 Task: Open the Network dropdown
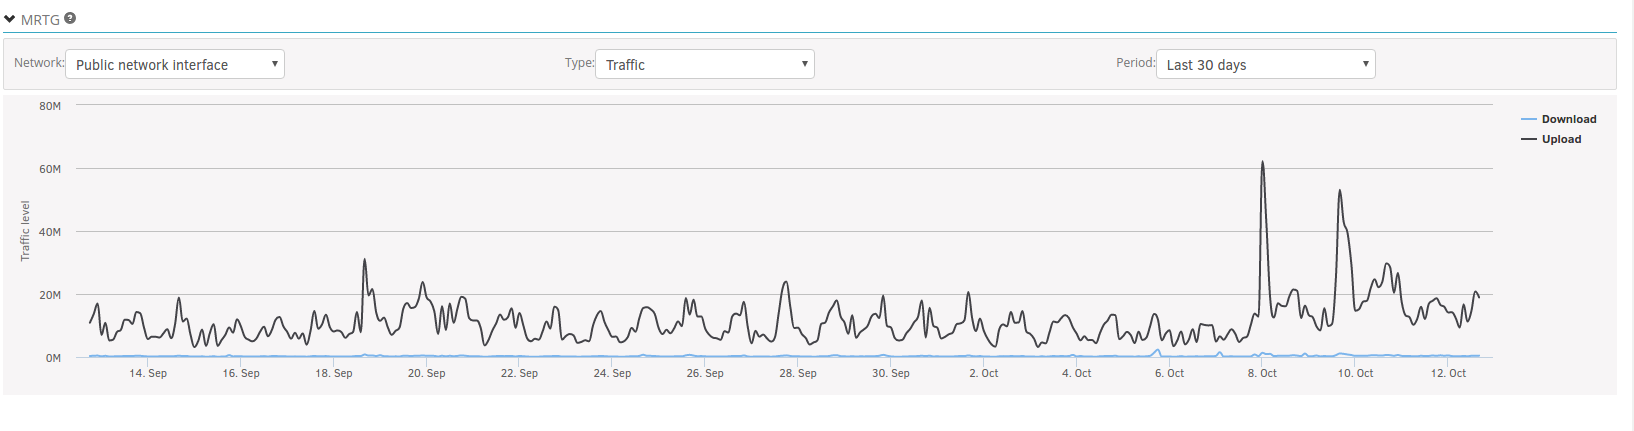click(175, 64)
